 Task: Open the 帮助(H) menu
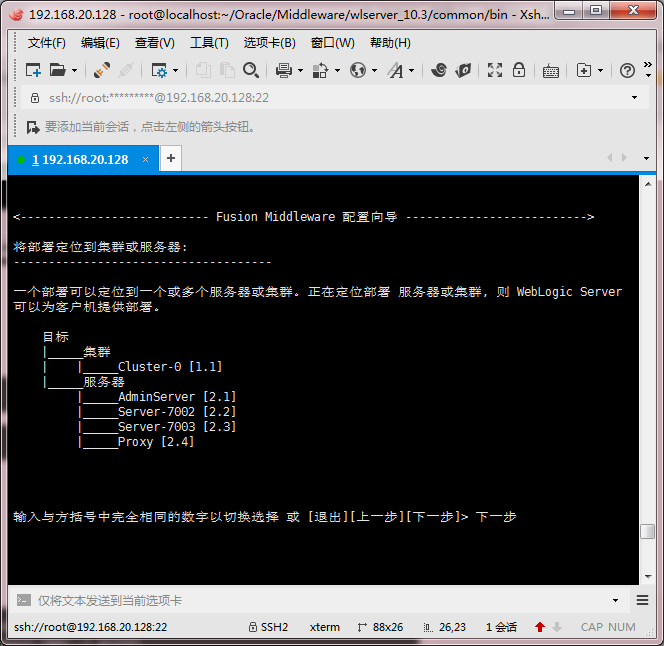click(x=390, y=43)
